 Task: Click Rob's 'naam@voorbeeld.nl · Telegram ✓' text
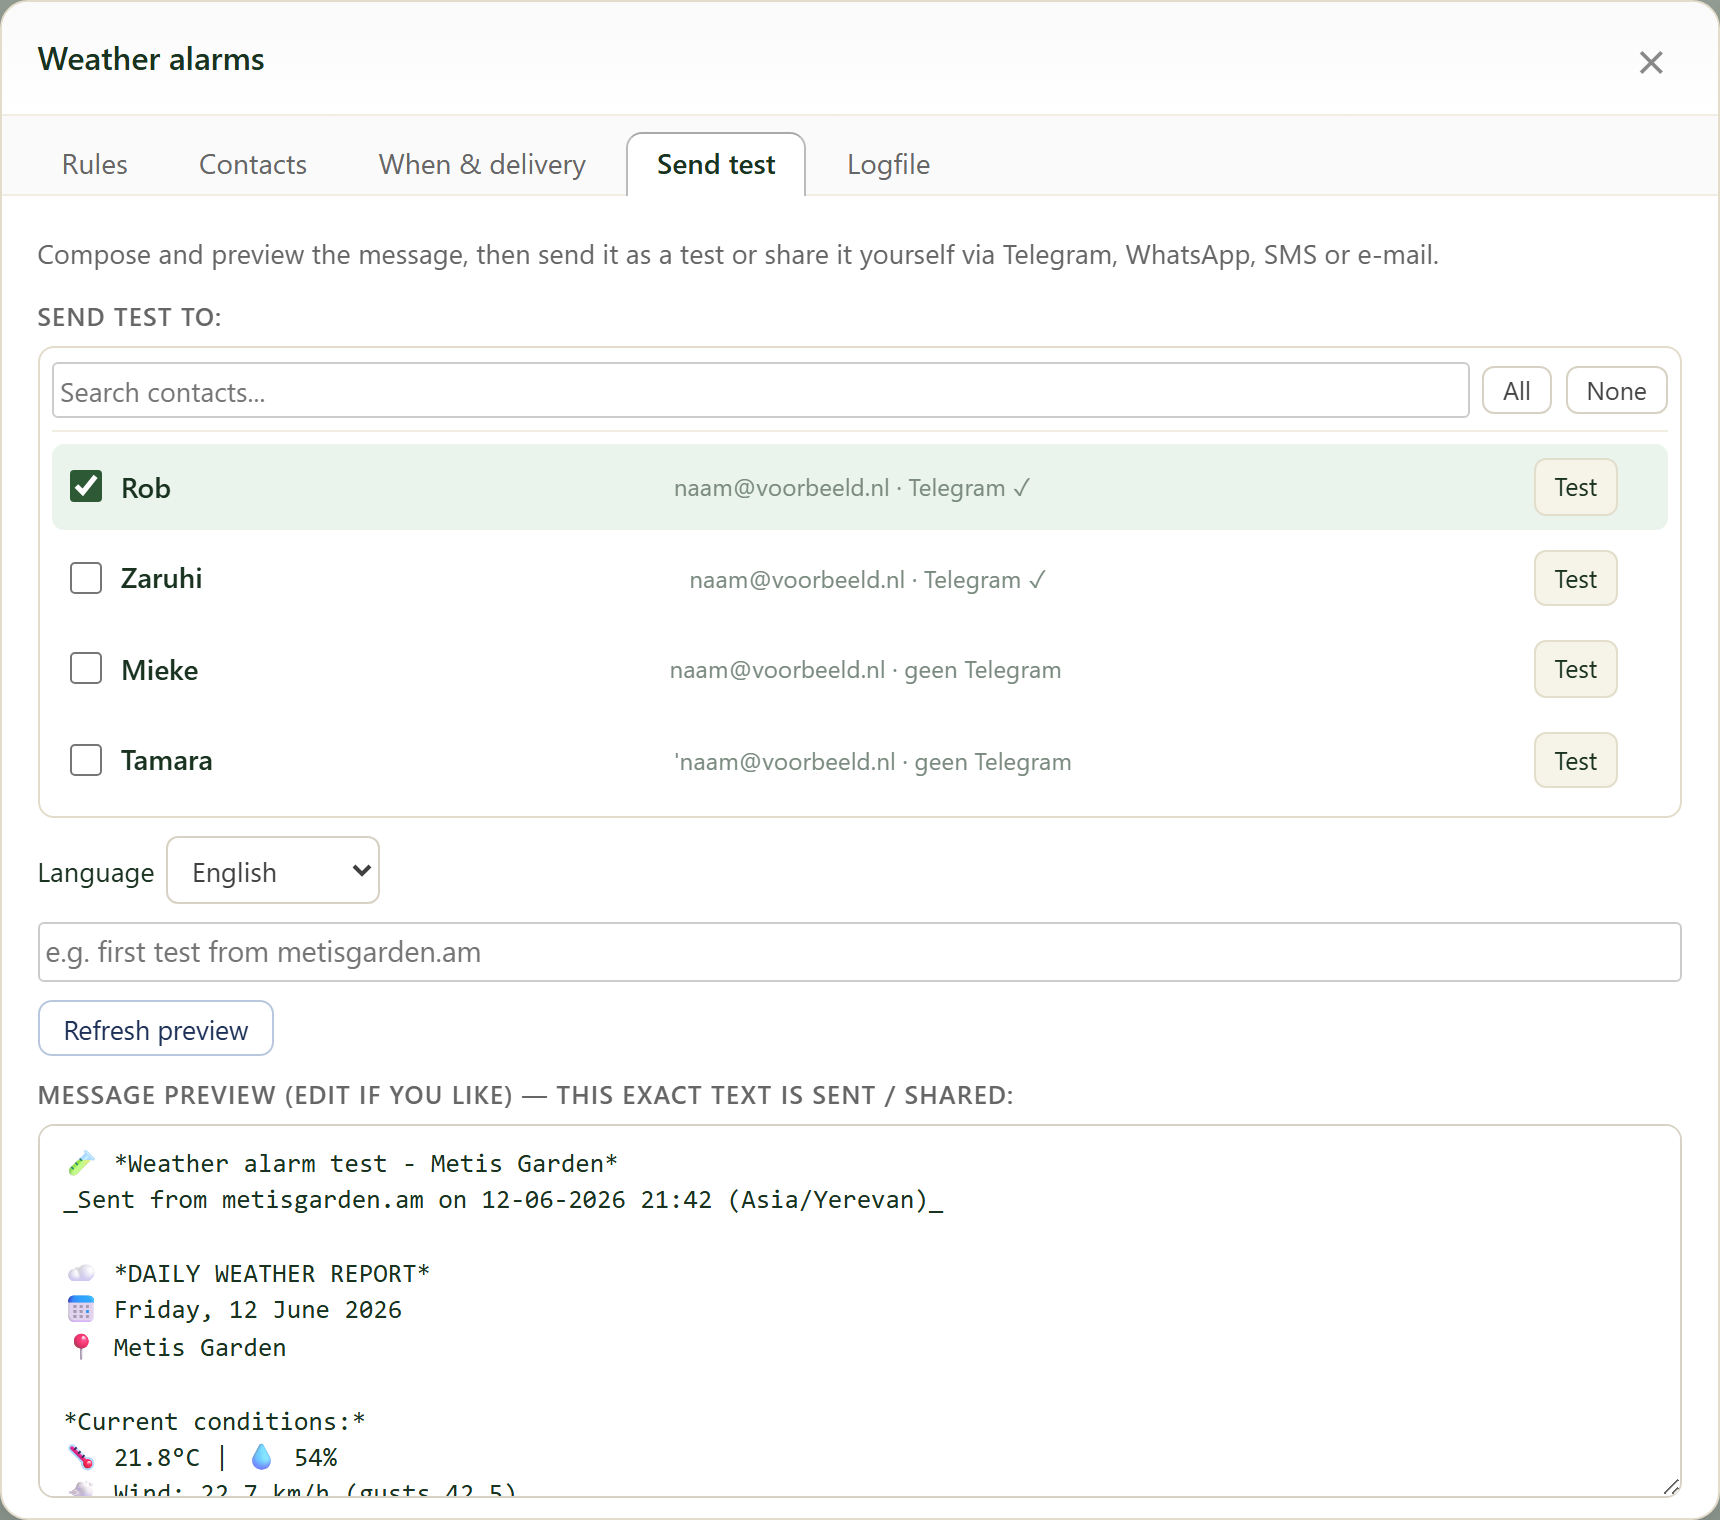(x=852, y=488)
